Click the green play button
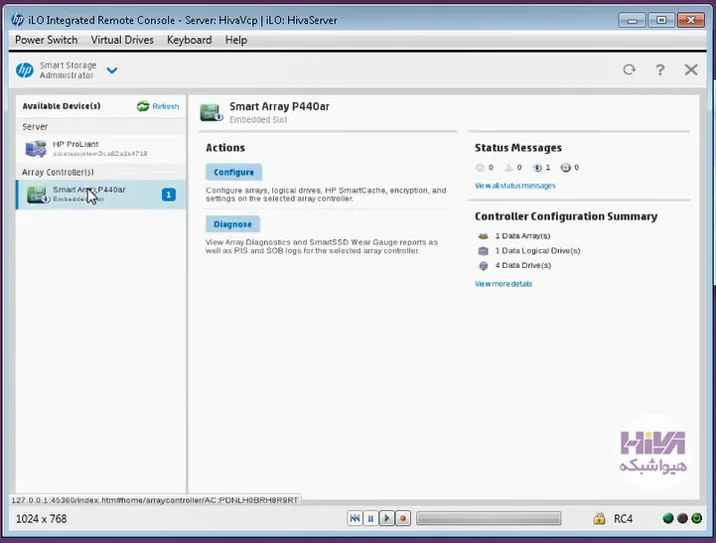 click(x=387, y=518)
